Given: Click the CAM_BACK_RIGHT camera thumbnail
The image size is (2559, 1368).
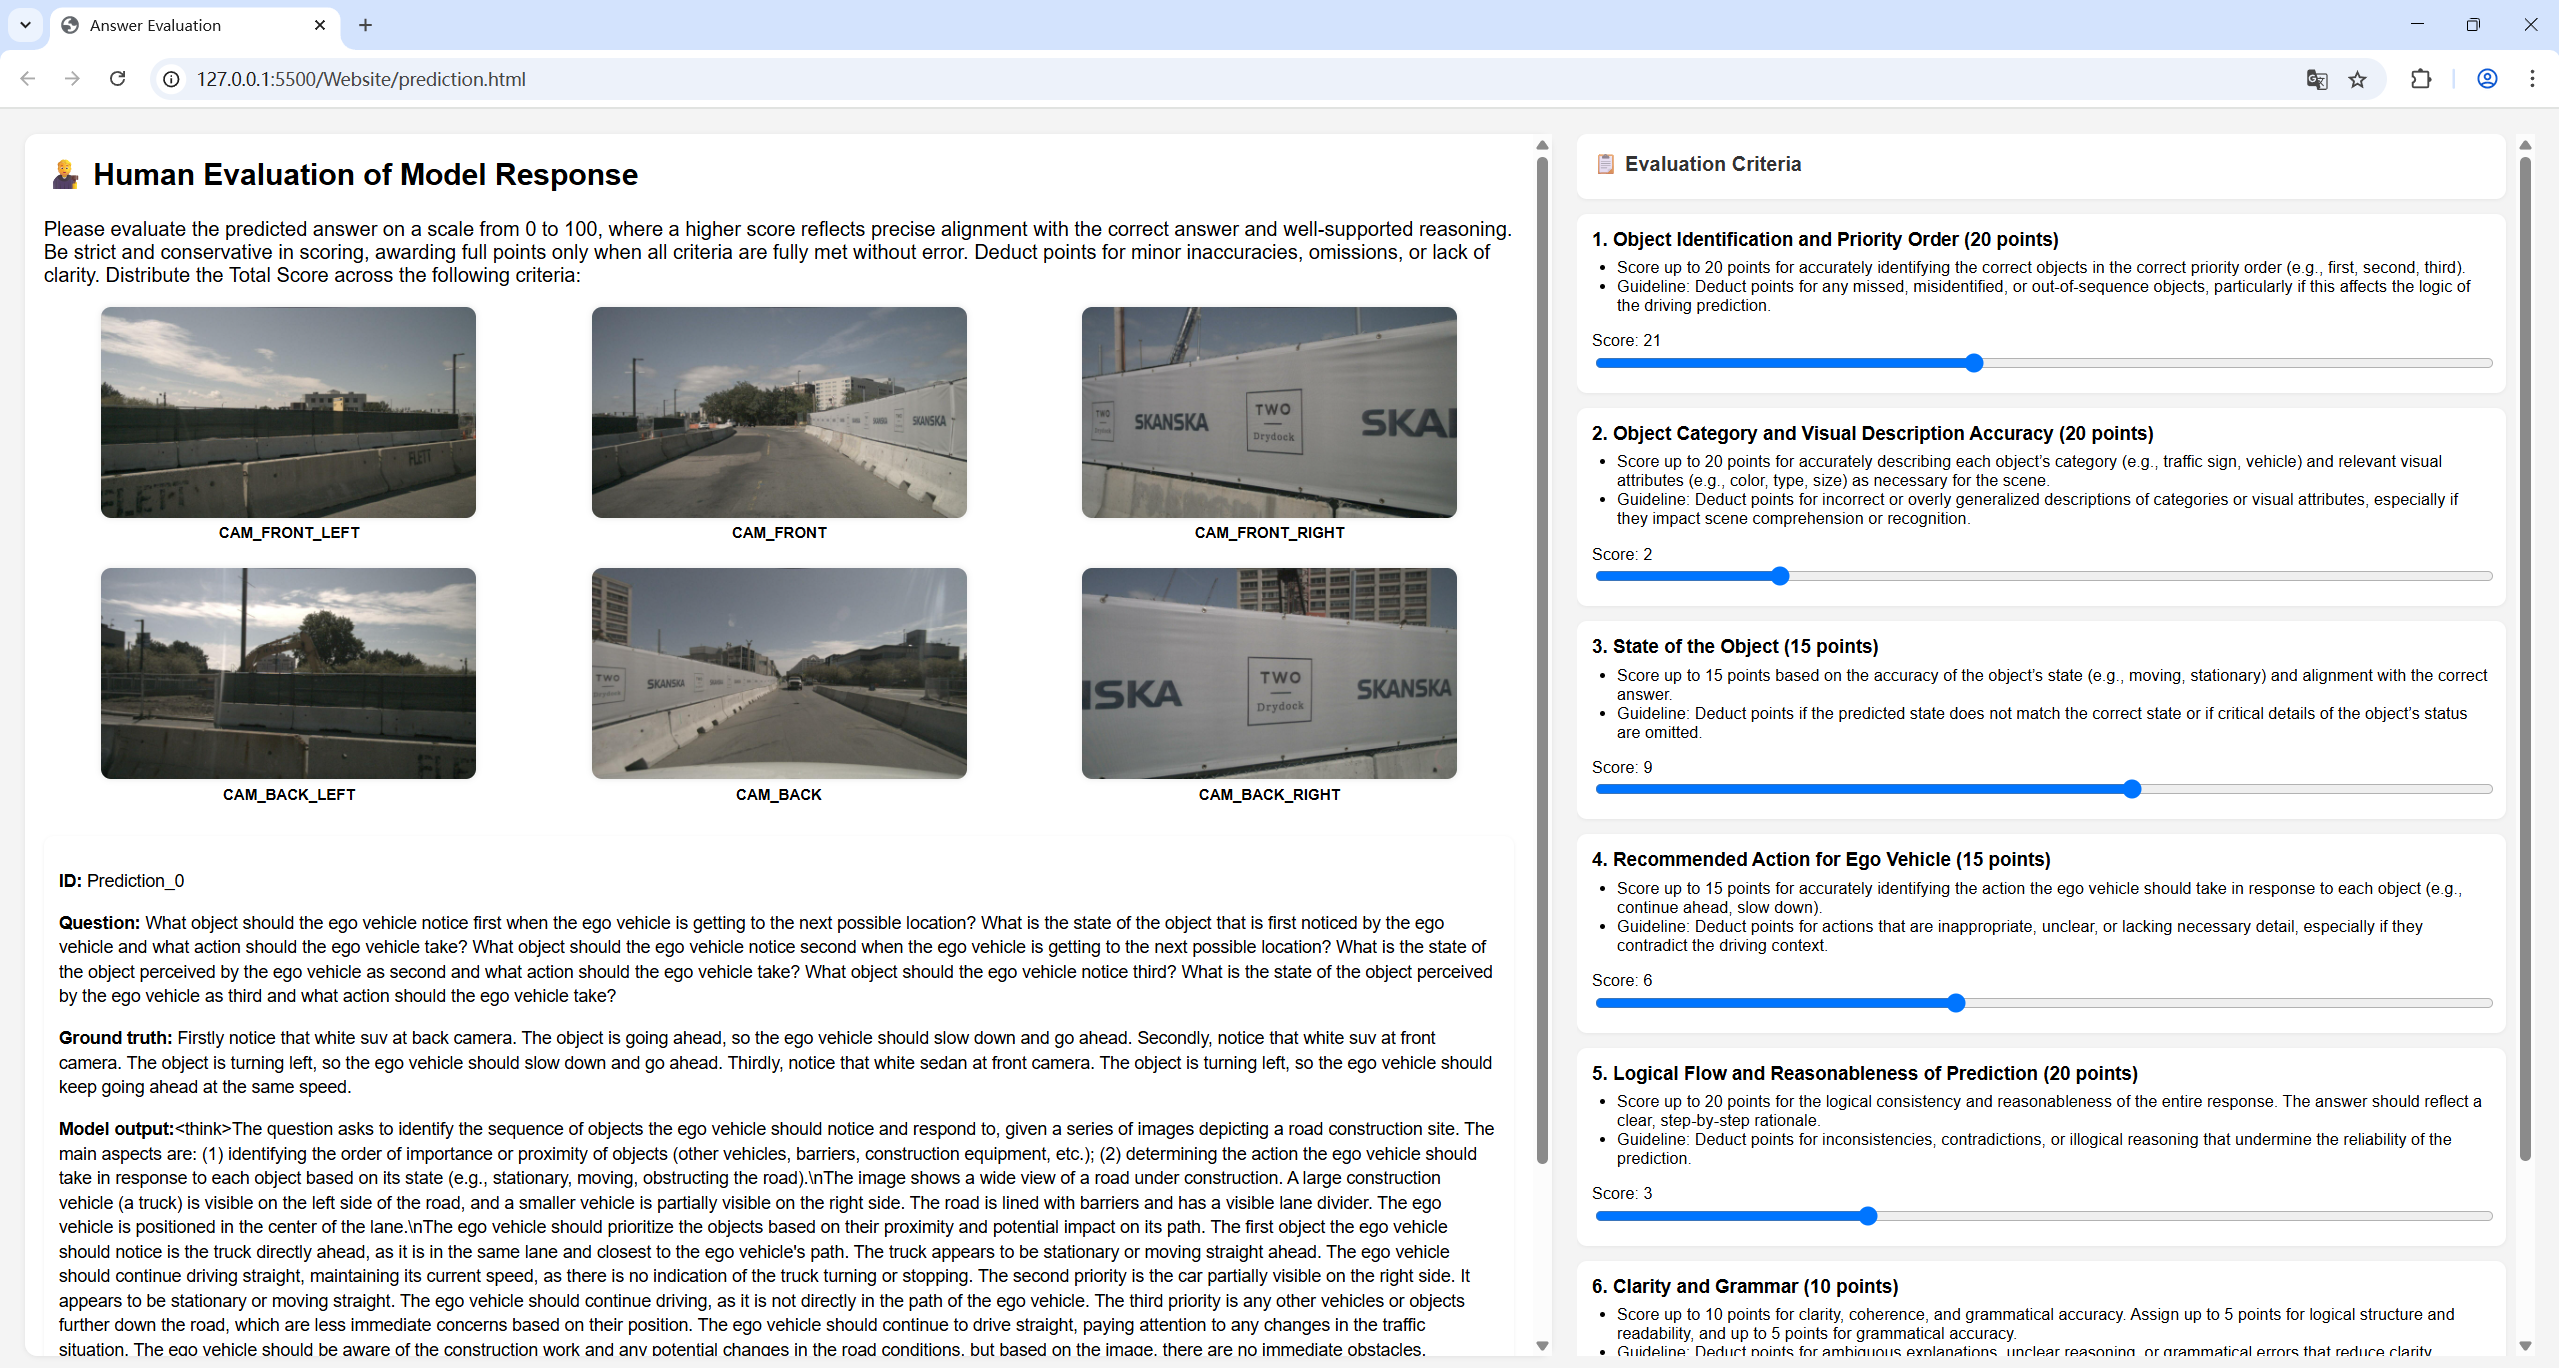Looking at the screenshot, I should pyautogui.click(x=1268, y=673).
